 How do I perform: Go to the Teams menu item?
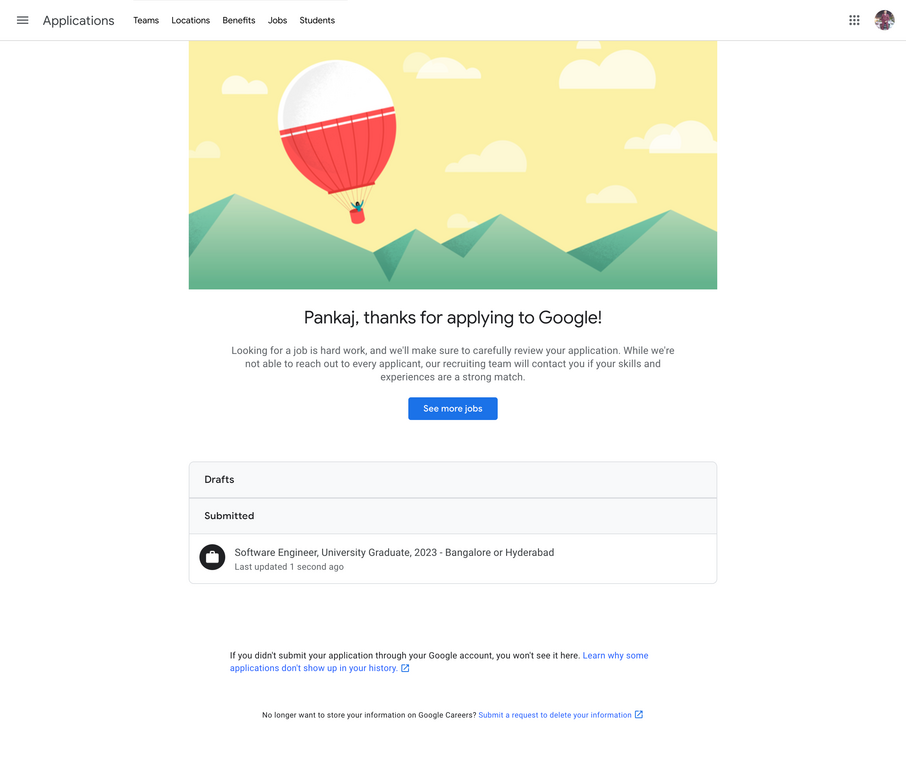146,20
